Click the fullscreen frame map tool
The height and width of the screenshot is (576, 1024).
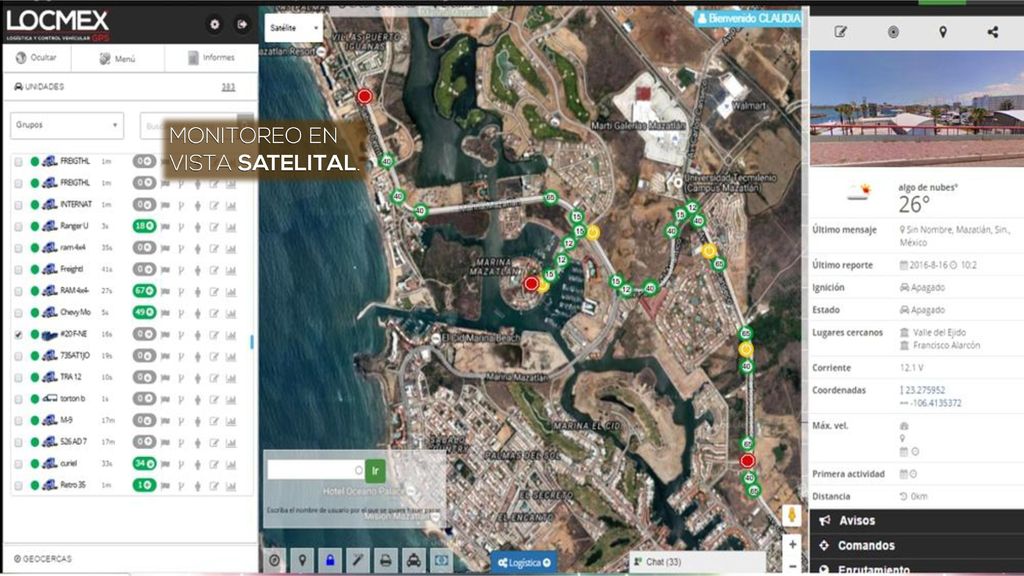(x=441, y=560)
